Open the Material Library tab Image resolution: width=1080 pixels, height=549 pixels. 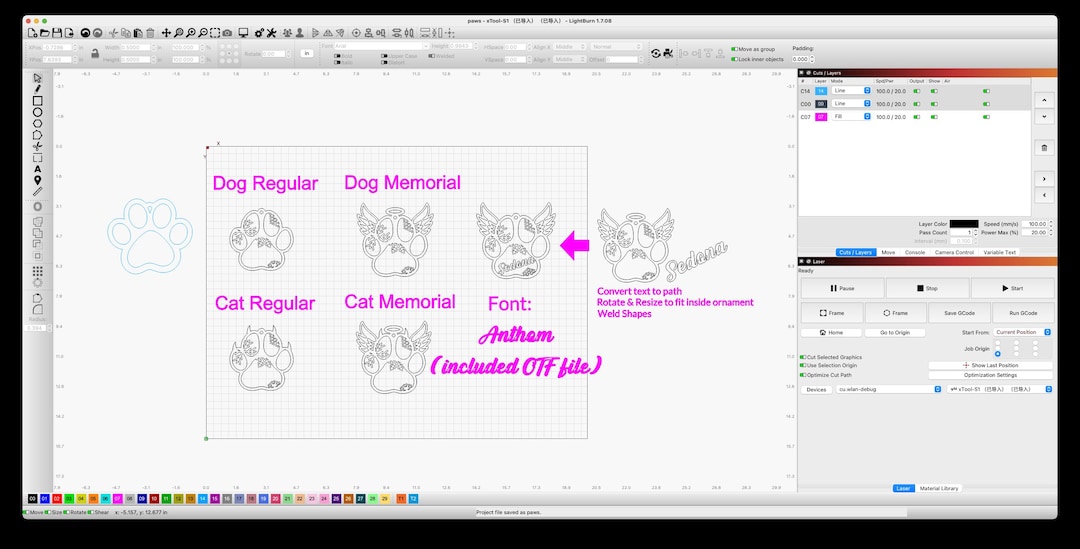[x=939, y=488]
